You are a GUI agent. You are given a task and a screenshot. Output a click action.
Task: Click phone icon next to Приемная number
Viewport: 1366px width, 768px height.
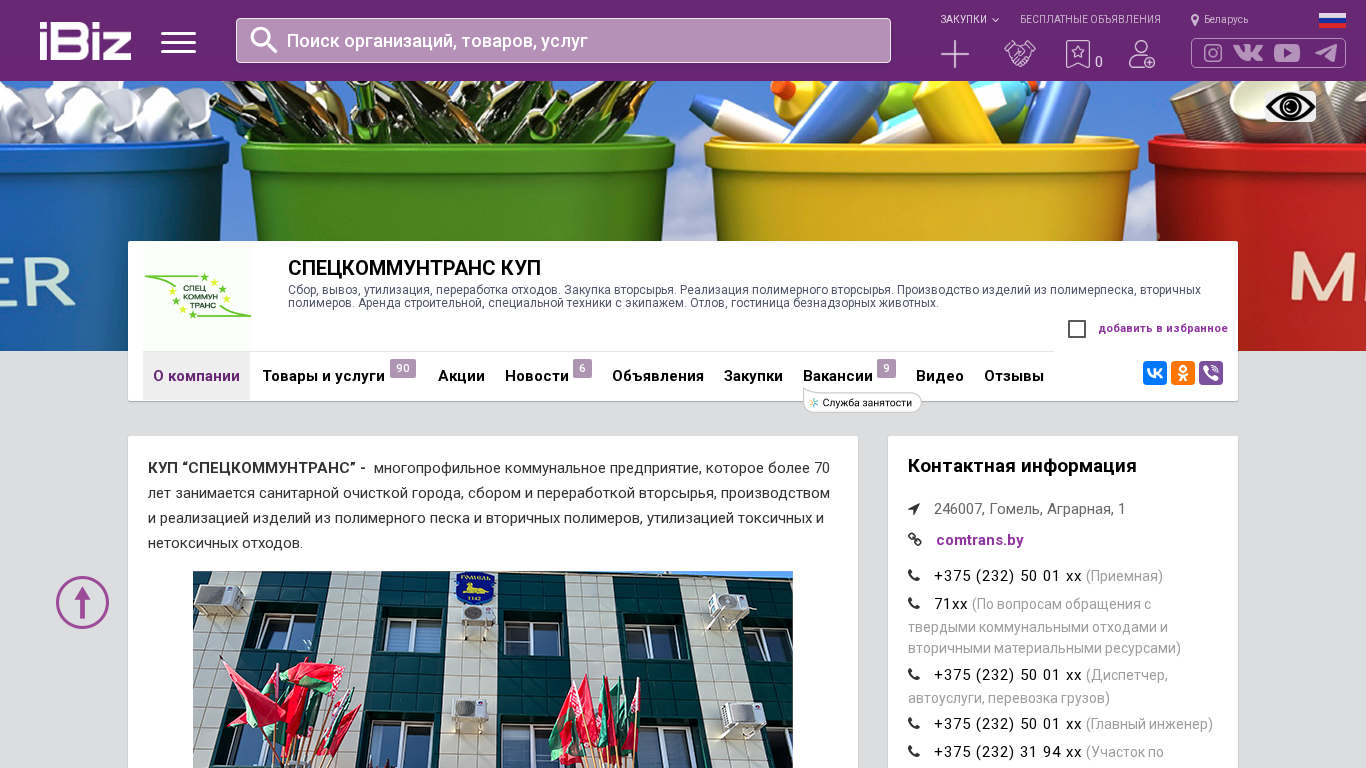(x=914, y=576)
